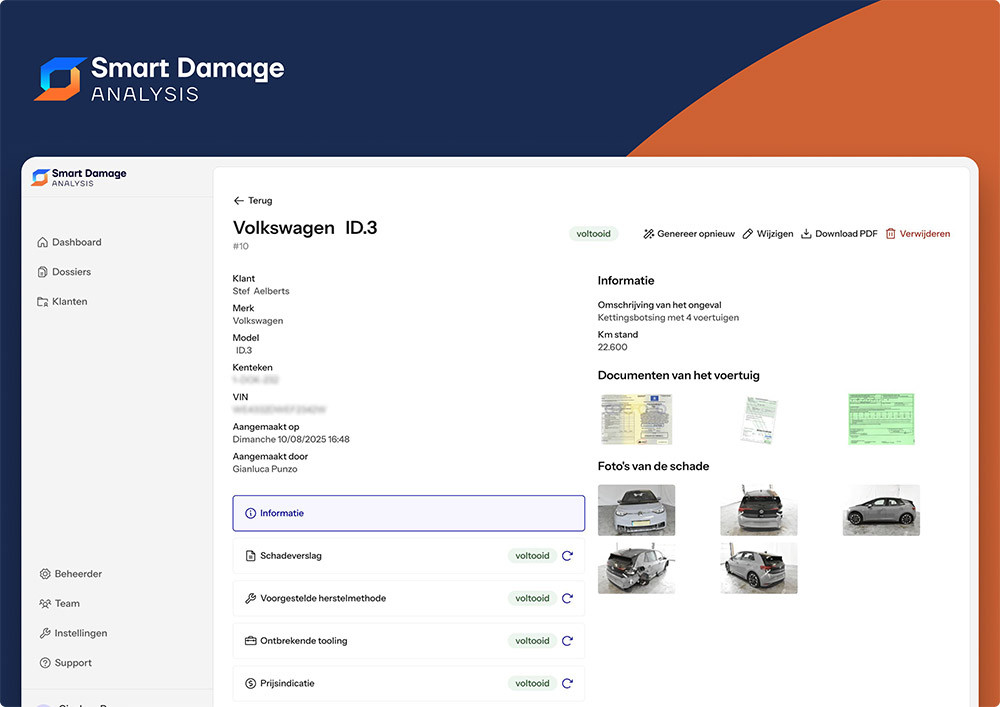Viewport: 1000px width, 707px height.
Task: Click the pencil Wijzigen icon
Action: click(x=748, y=234)
